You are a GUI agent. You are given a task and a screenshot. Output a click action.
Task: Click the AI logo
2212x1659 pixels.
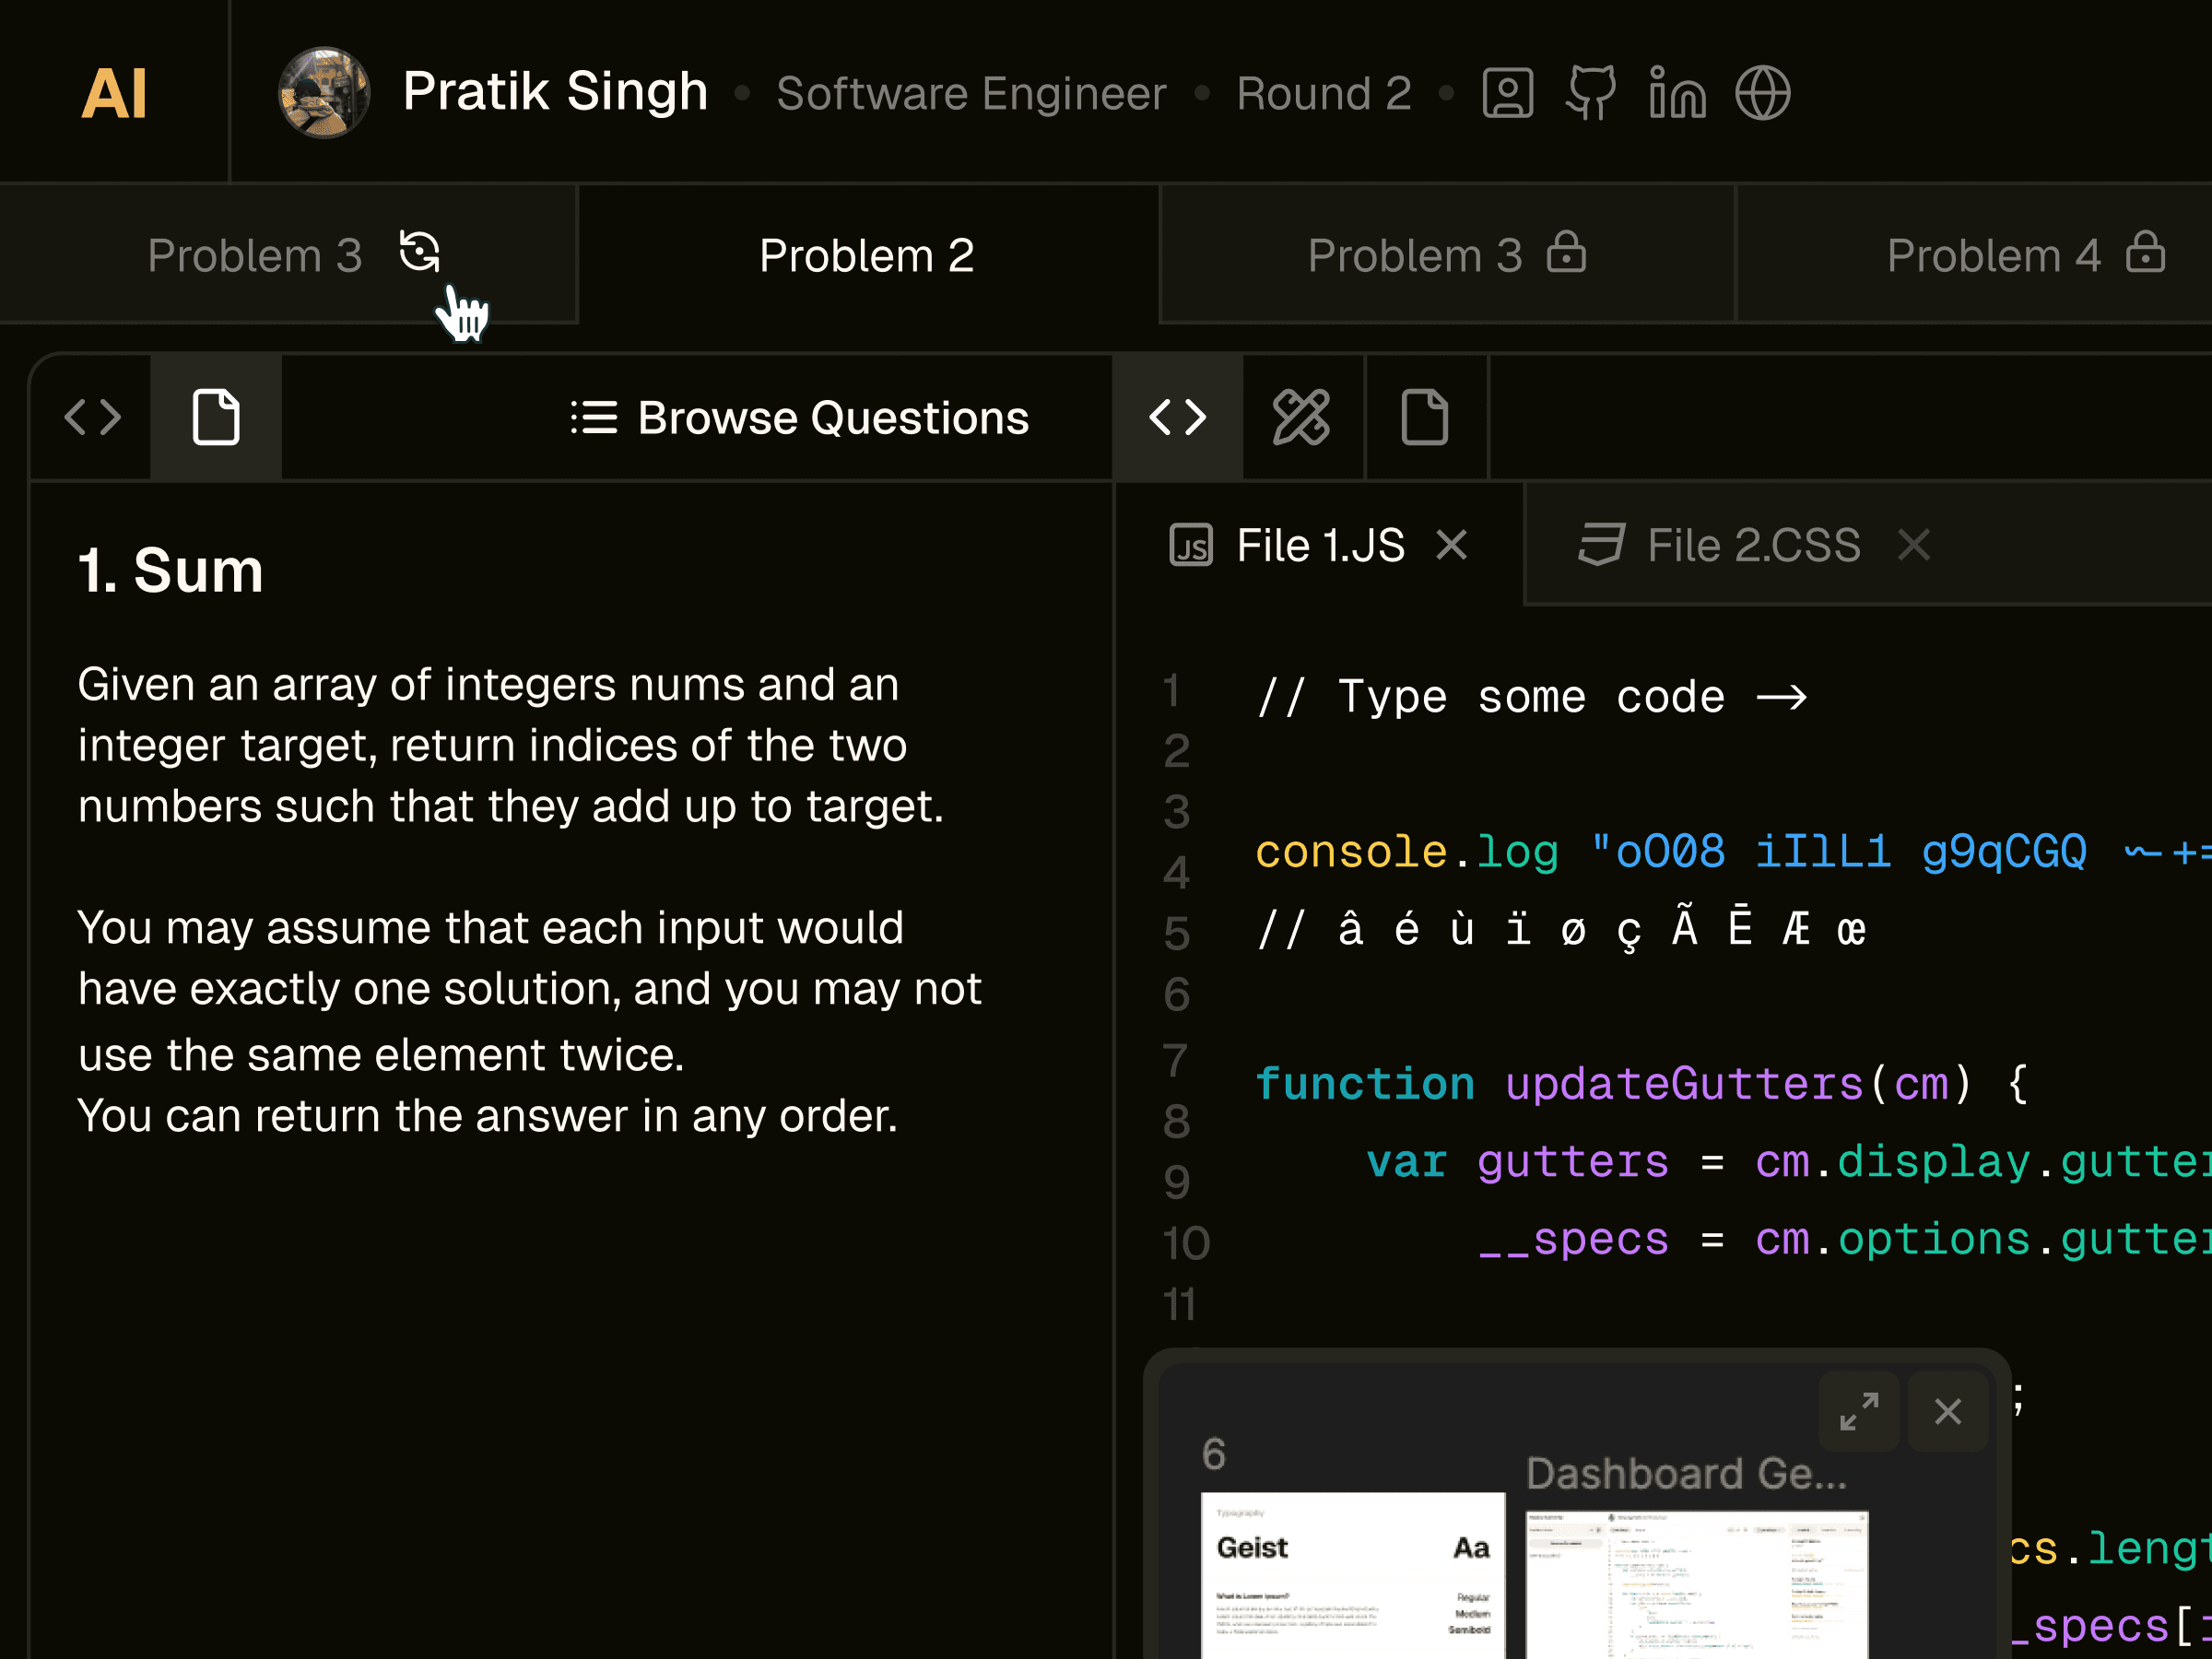pos(114,93)
